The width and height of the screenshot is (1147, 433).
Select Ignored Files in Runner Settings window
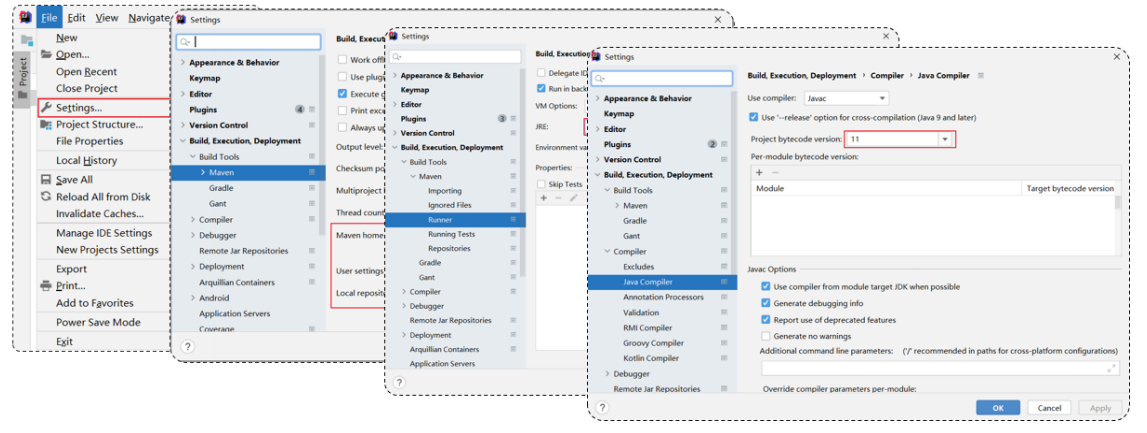pos(450,205)
